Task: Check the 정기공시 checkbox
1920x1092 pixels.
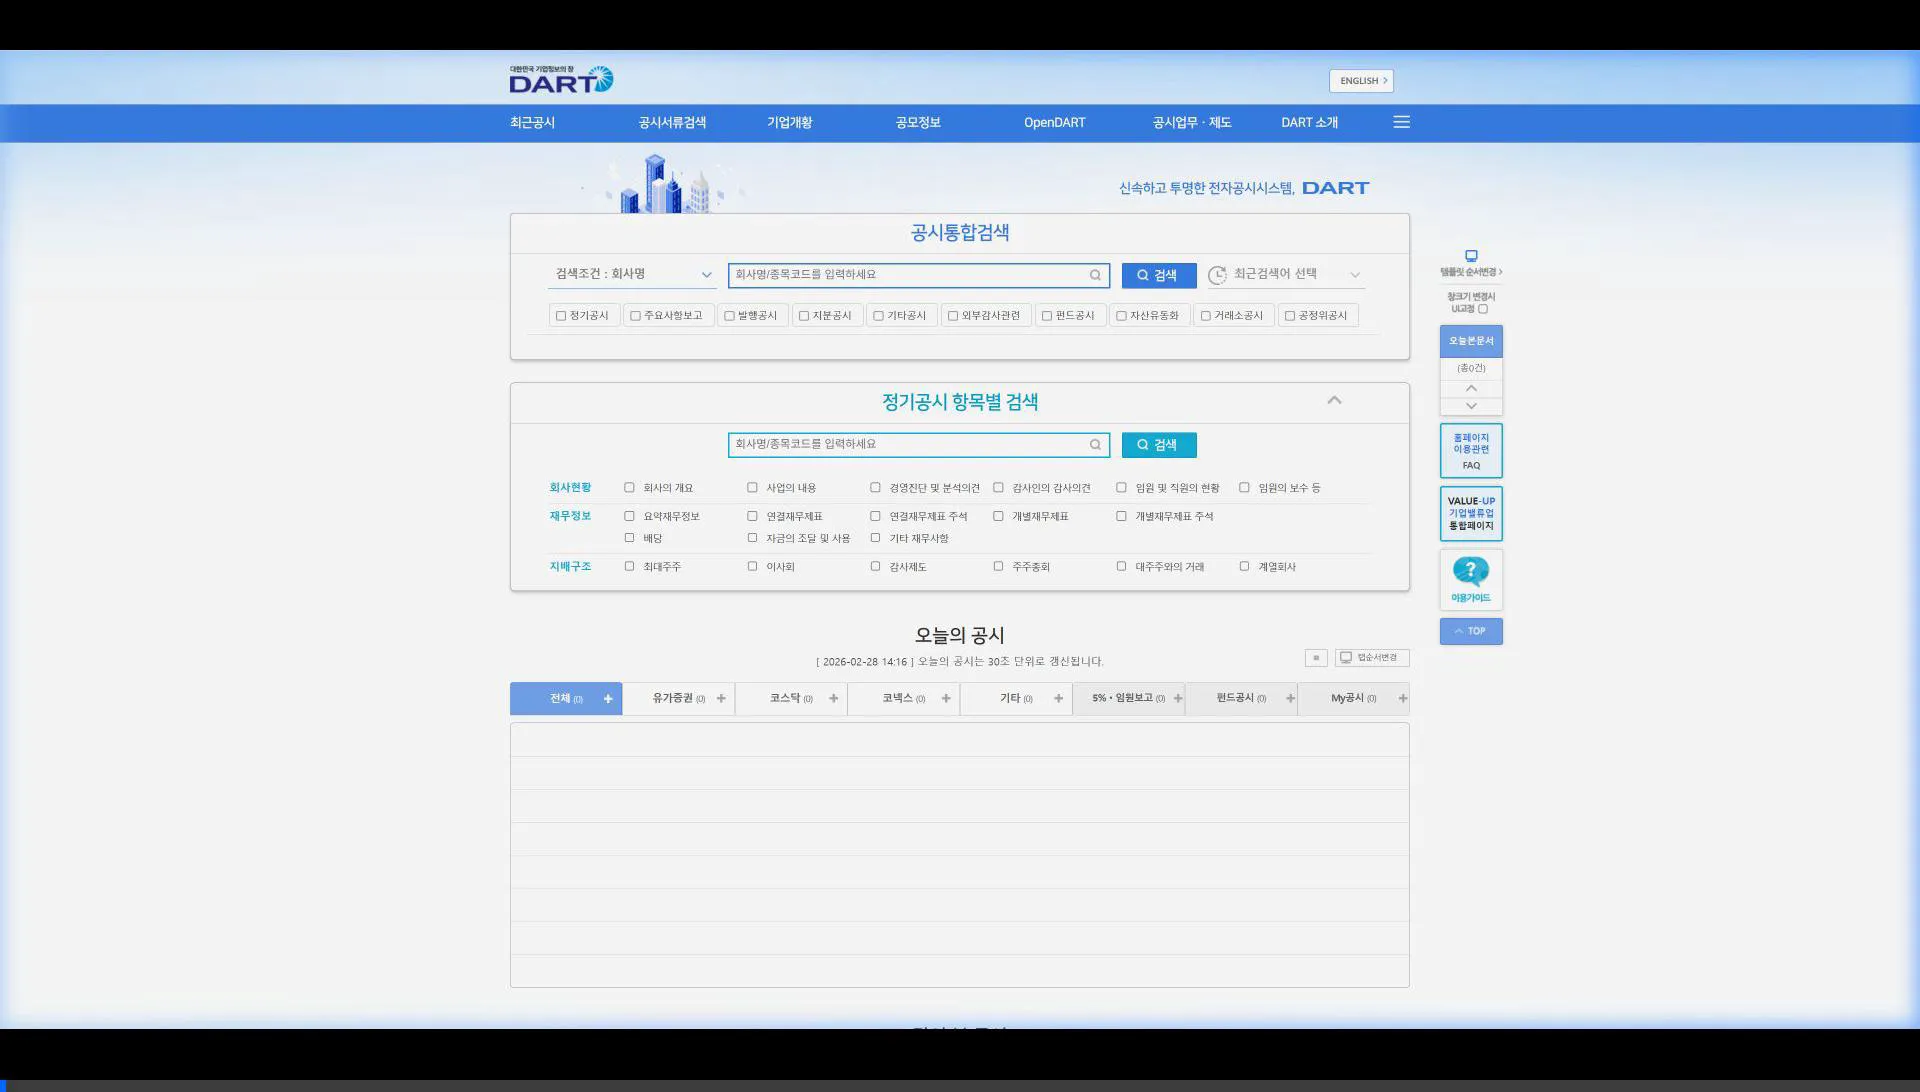Action: pyautogui.click(x=561, y=316)
